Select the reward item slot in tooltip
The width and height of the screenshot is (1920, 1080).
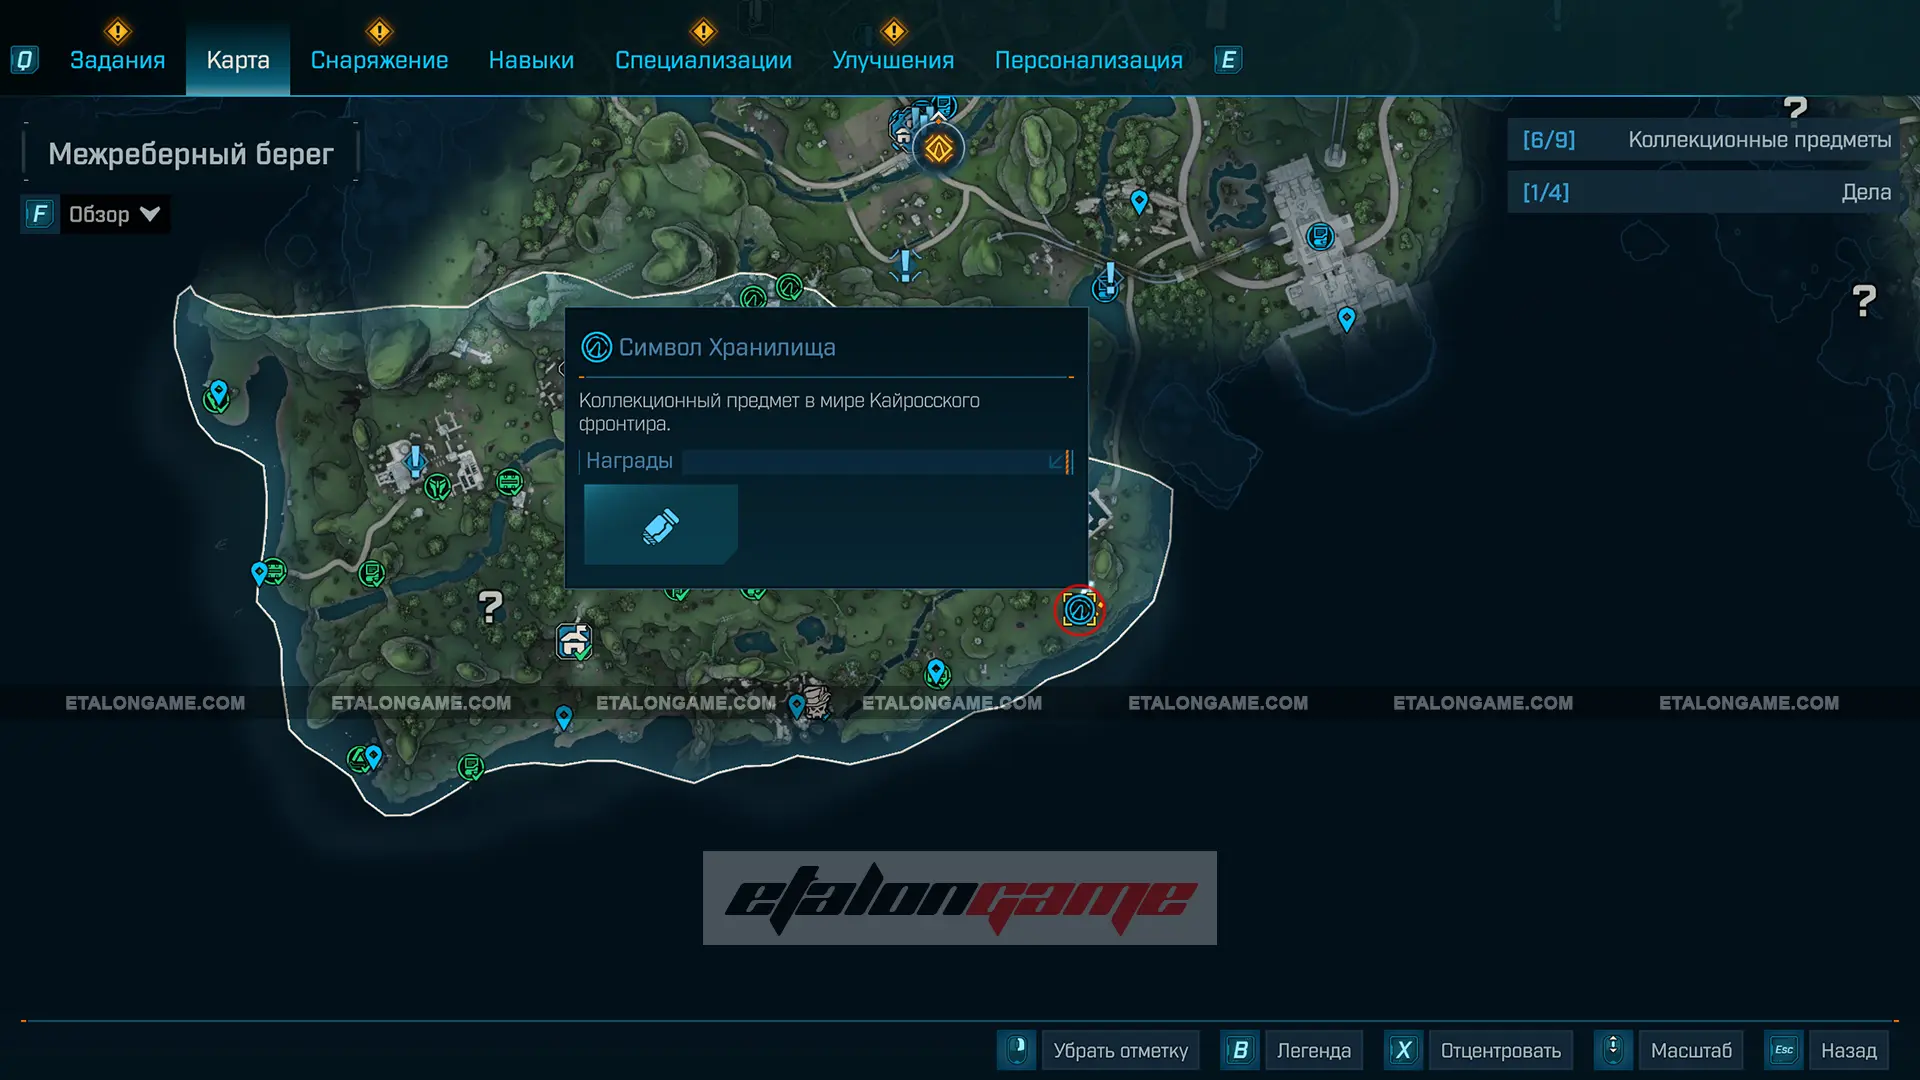[x=660, y=525]
